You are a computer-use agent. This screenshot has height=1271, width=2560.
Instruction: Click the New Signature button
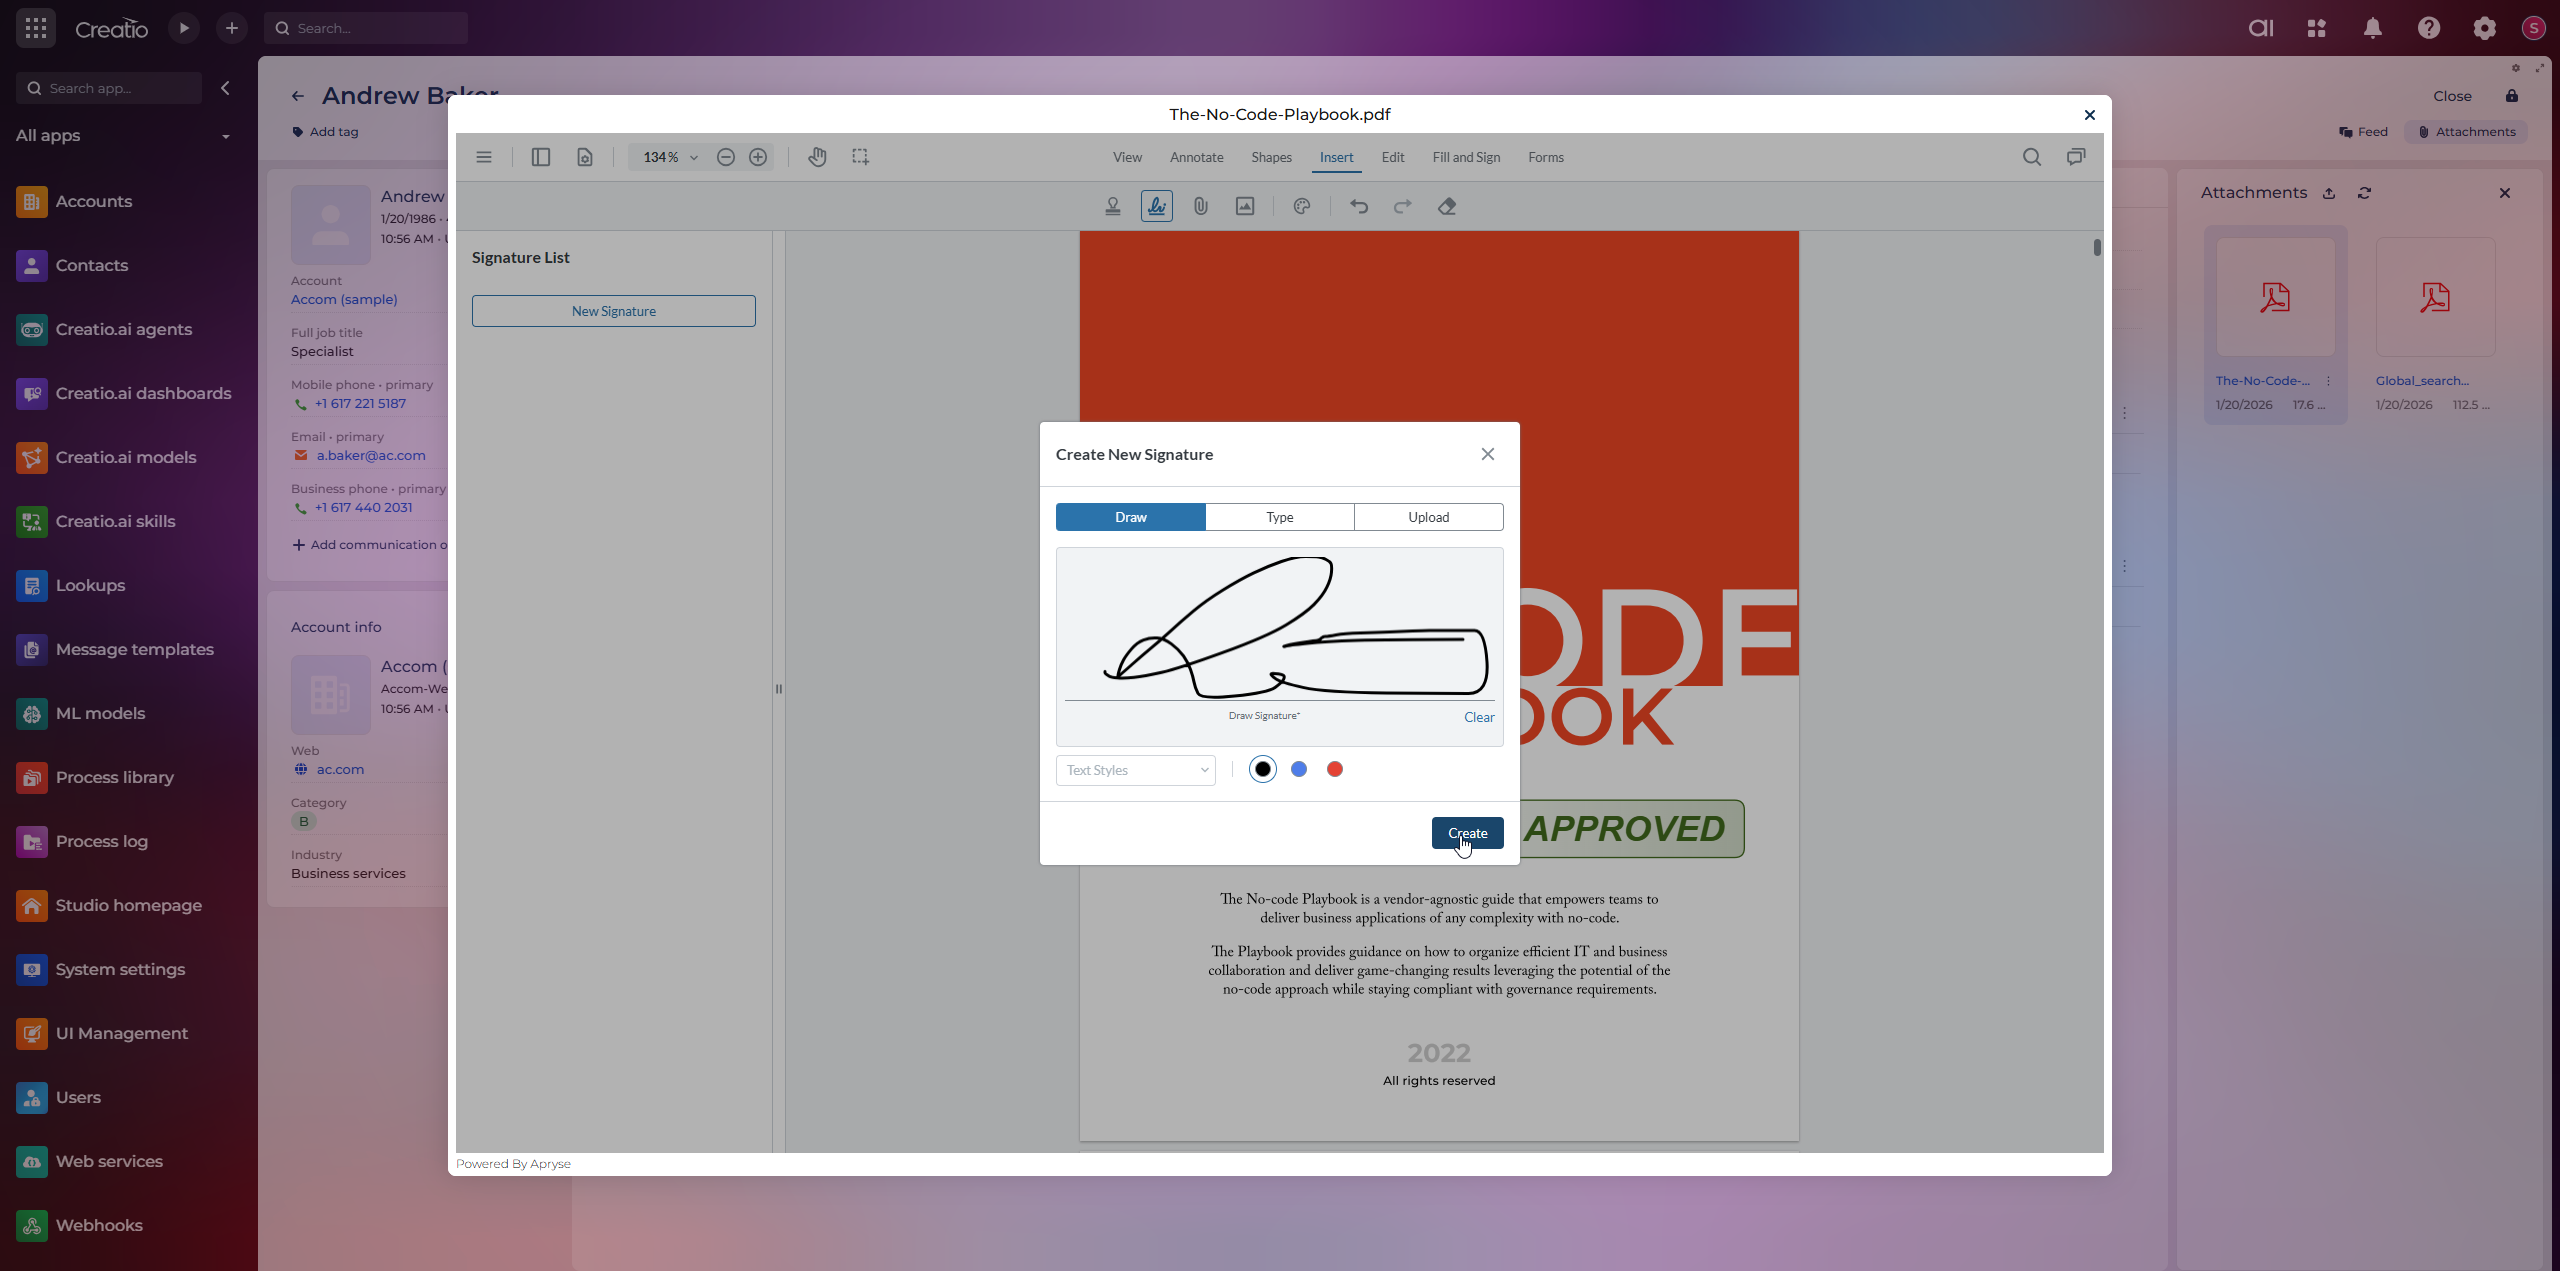(613, 311)
